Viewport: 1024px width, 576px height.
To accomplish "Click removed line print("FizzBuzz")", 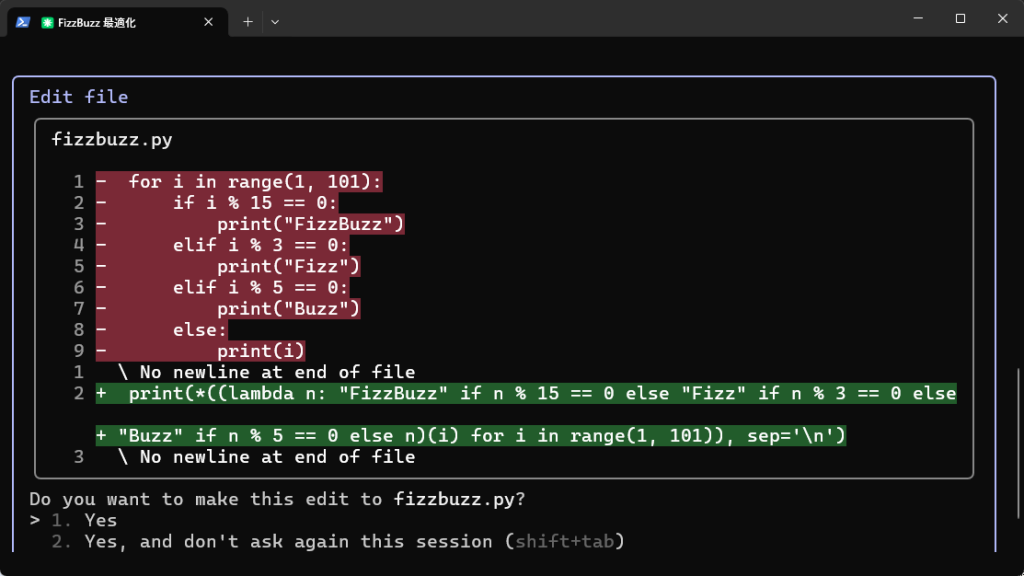I will 250,224.
